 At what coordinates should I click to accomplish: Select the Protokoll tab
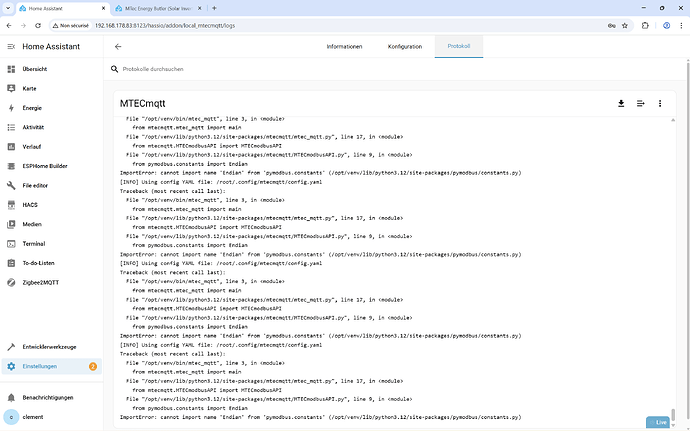point(459,46)
